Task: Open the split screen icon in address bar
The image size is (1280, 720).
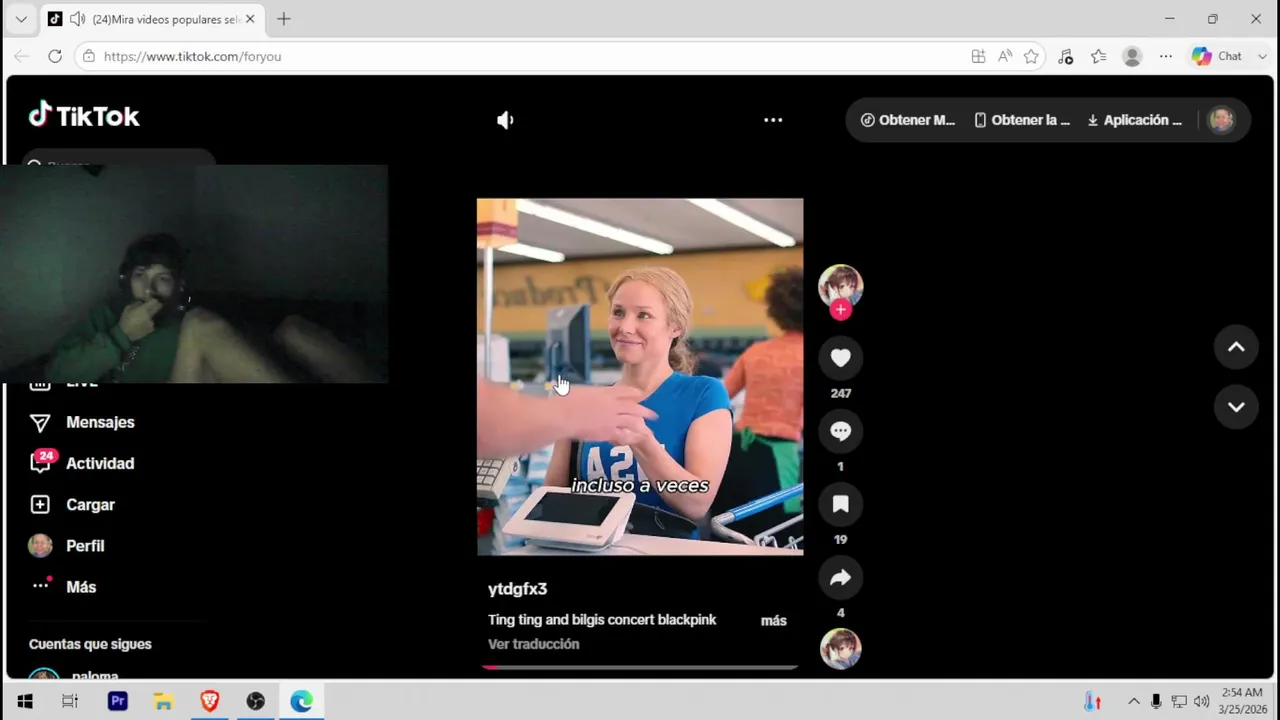Action: pyautogui.click(x=978, y=57)
